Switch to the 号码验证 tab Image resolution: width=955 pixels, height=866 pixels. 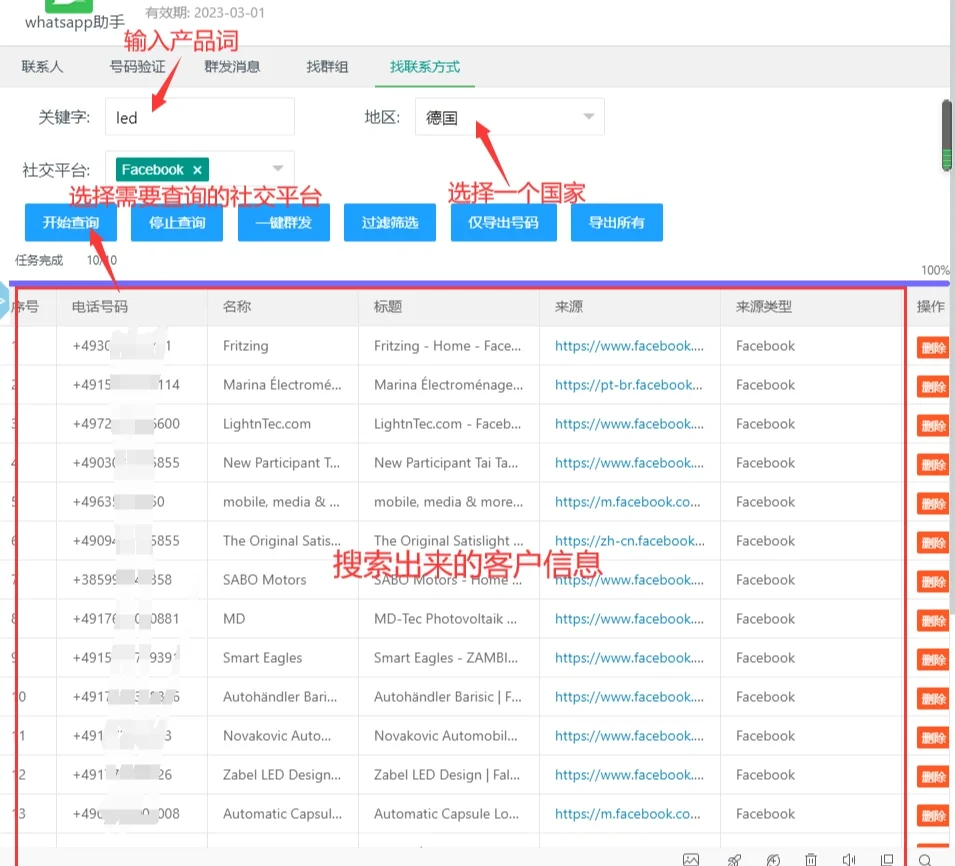pyautogui.click(x=137, y=66)
